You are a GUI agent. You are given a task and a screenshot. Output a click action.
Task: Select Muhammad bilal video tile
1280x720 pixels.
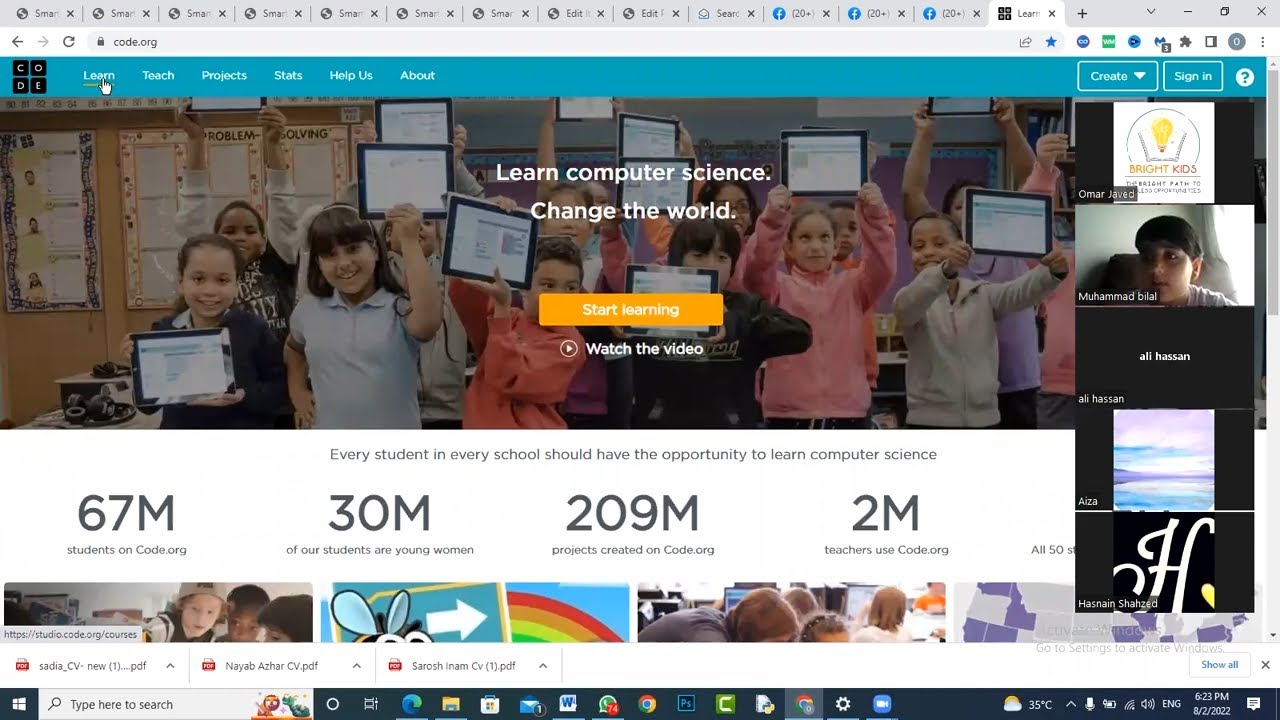1164,256
